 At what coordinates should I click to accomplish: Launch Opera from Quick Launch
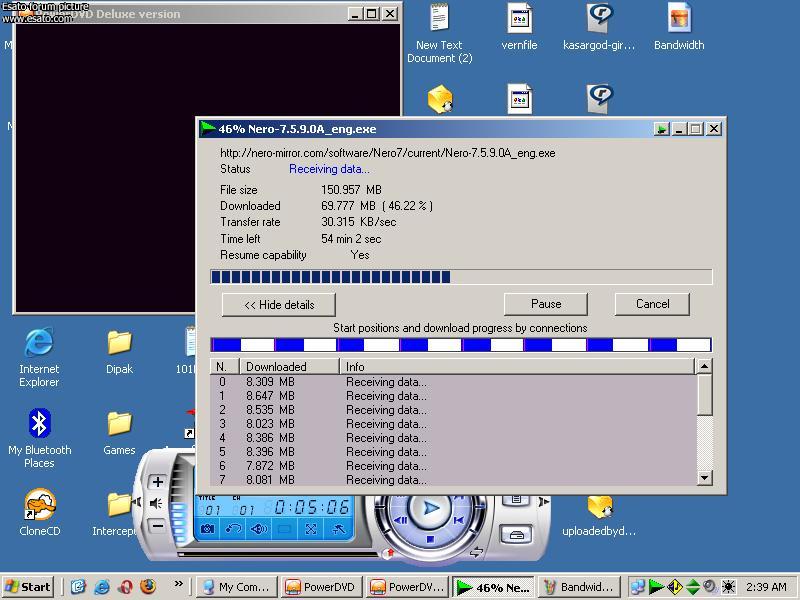coord(126,587)
